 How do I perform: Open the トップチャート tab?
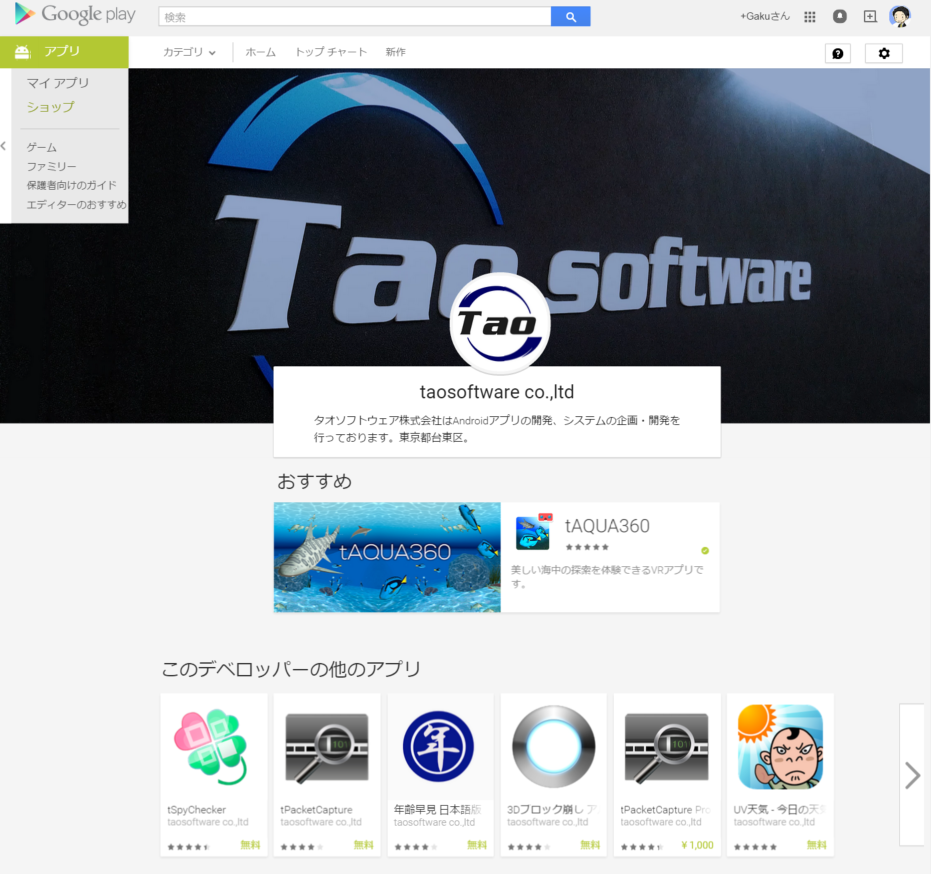click(331, 52)
